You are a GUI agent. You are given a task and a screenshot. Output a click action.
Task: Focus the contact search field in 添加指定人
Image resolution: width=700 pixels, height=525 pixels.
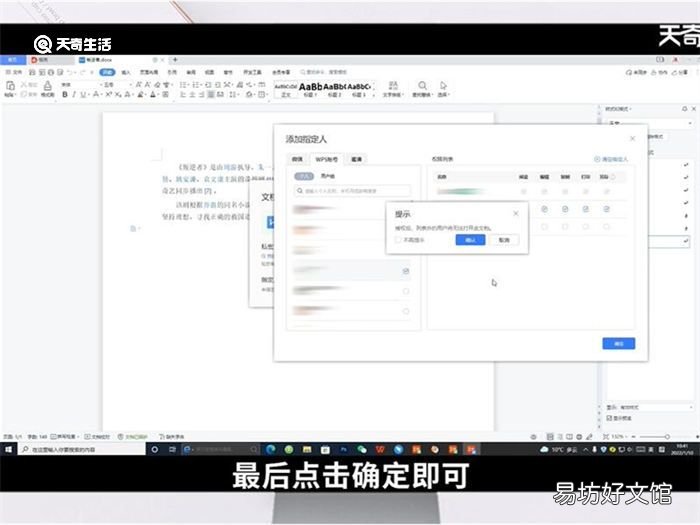coord(352,191)
